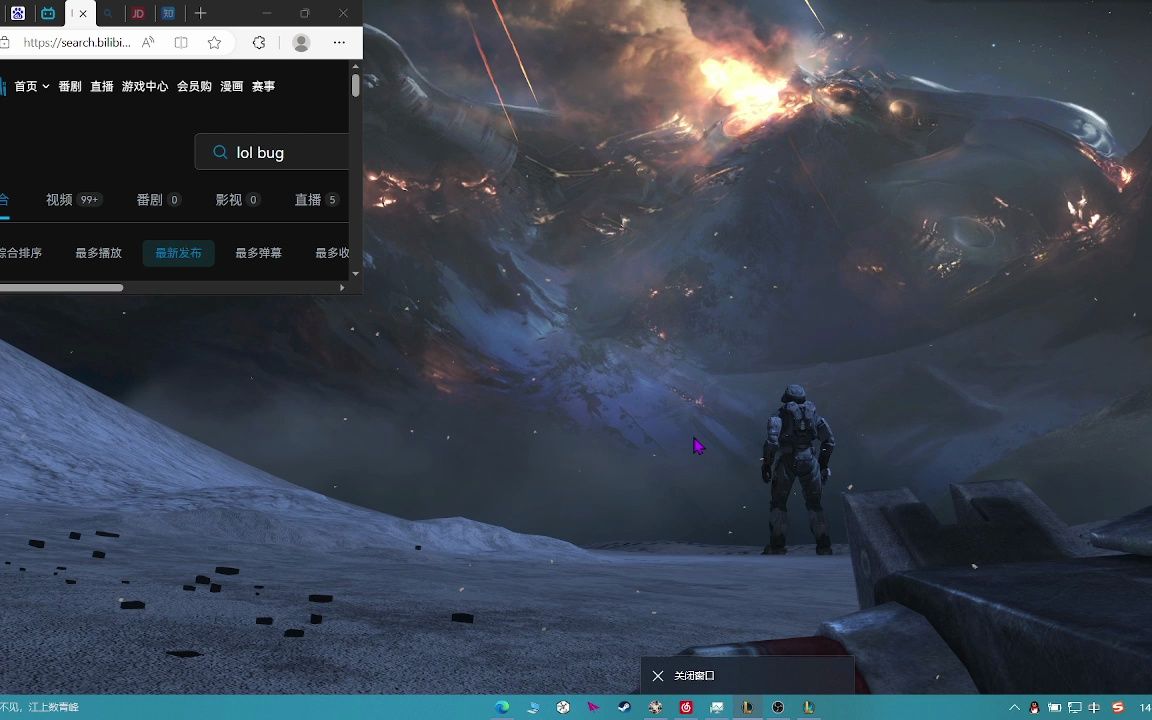The image size is (1152, 720).
Task: Open split screen view icon
Action: 181,43
